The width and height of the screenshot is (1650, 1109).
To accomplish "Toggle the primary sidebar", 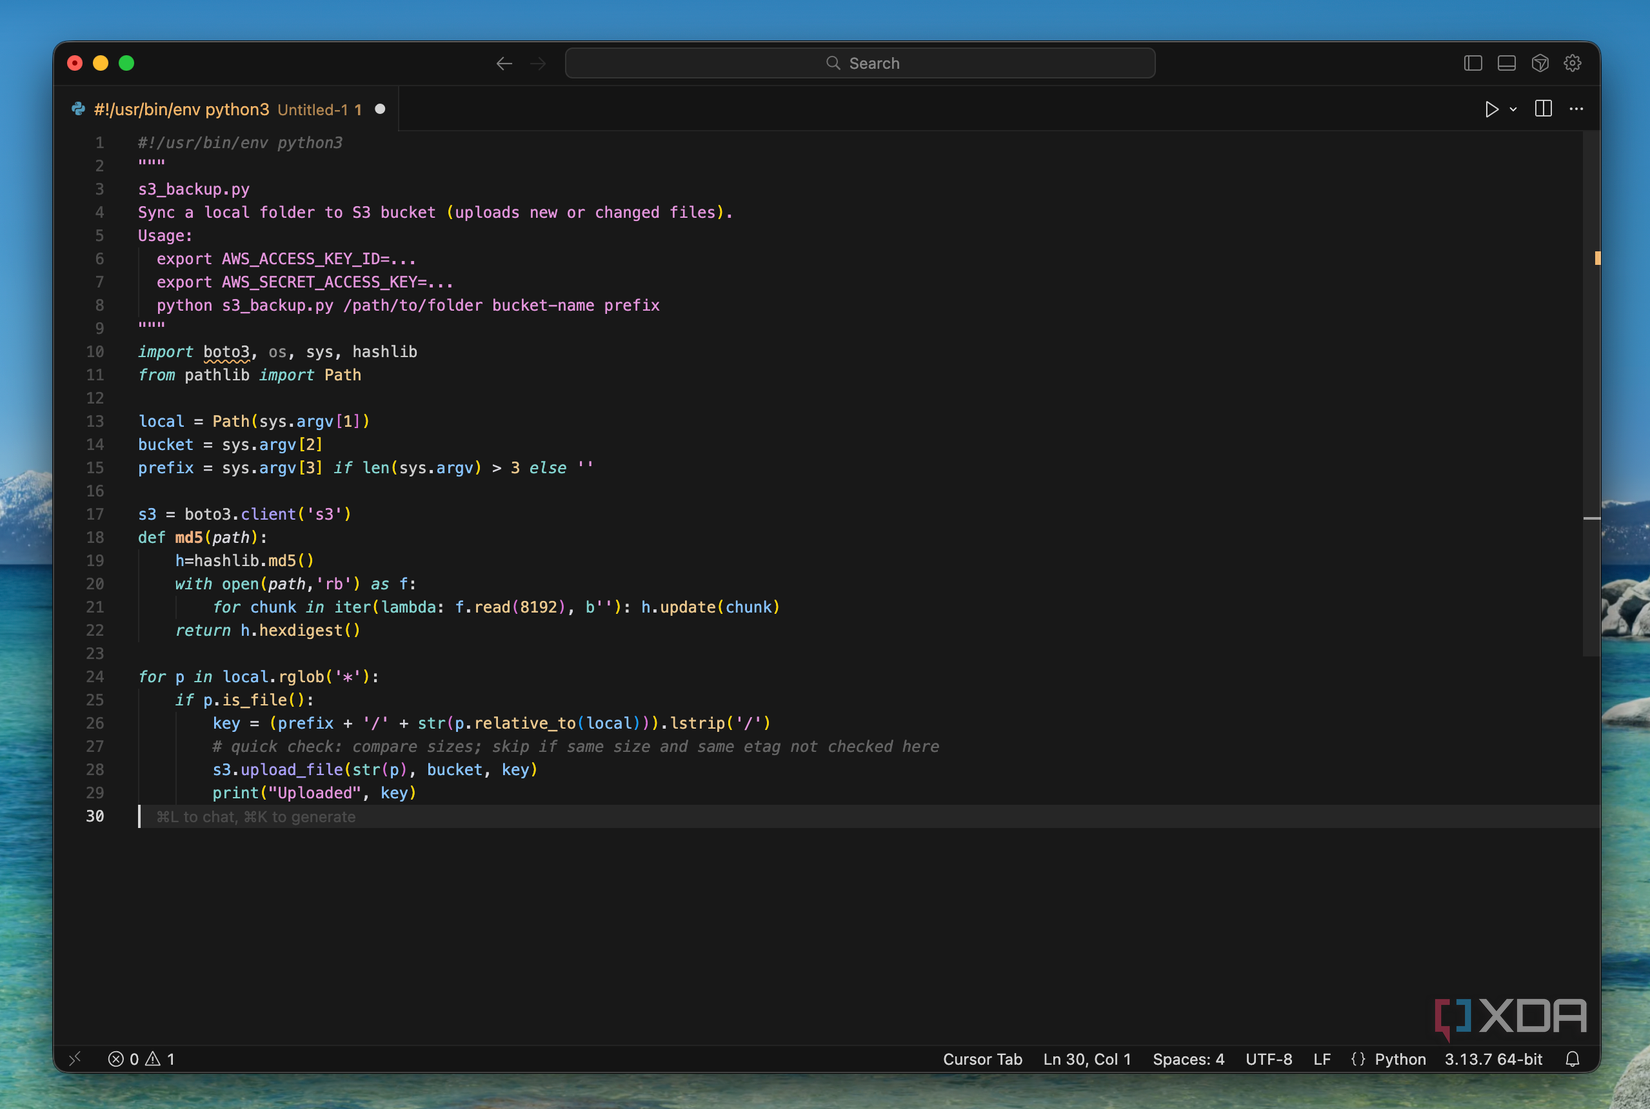I will coord(1472,62).
